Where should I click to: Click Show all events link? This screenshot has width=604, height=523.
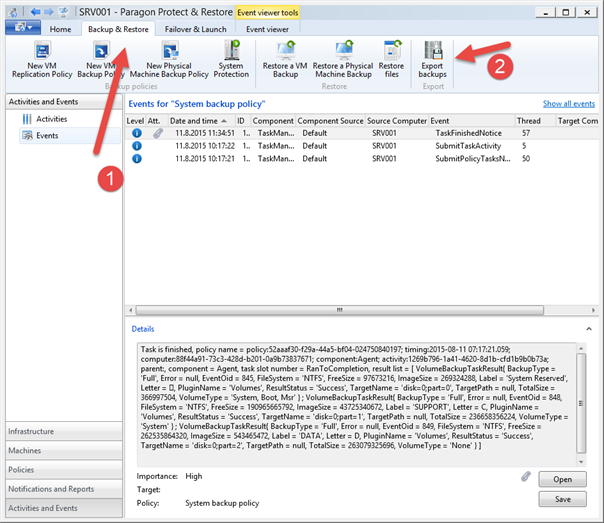(569, 104)
